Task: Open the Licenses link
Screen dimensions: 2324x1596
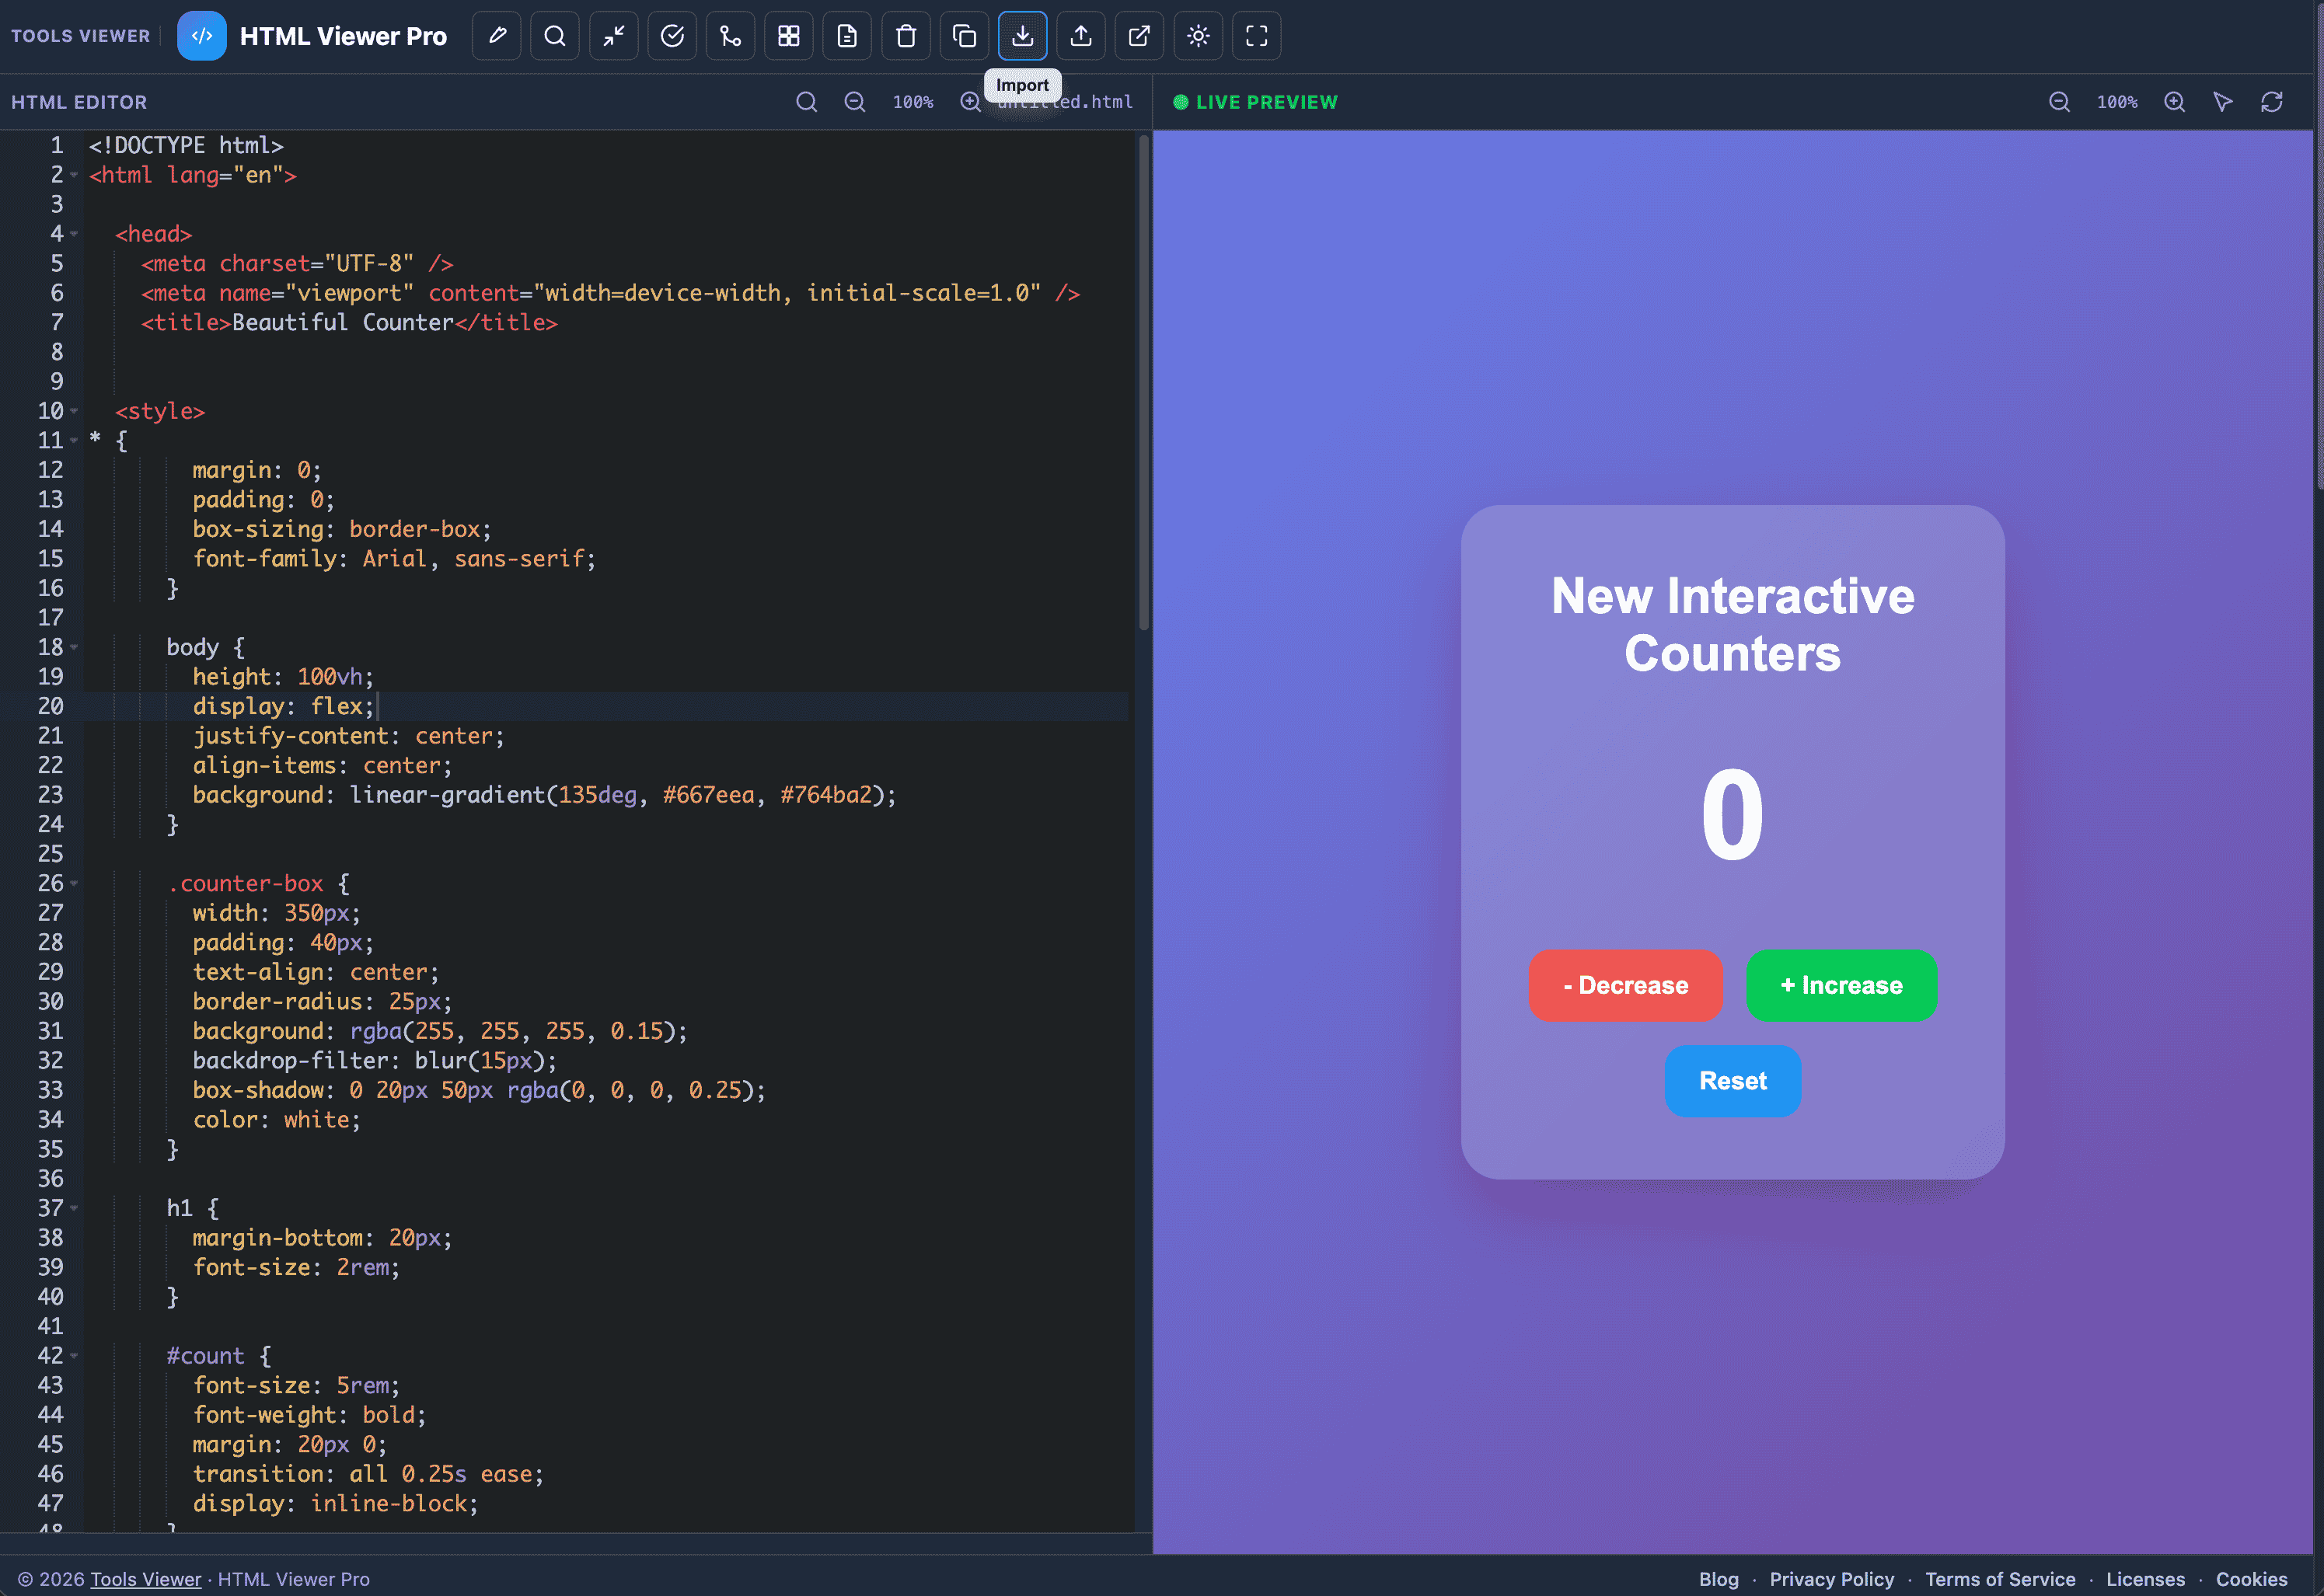Action: point(2145,1579)
